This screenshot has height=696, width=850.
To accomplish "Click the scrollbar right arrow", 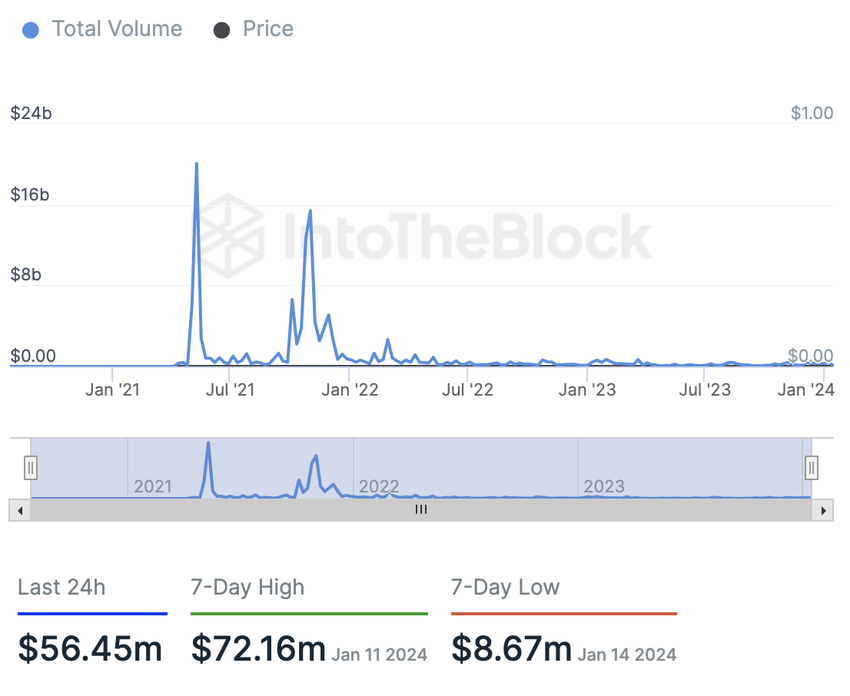I will coord(823,510).
